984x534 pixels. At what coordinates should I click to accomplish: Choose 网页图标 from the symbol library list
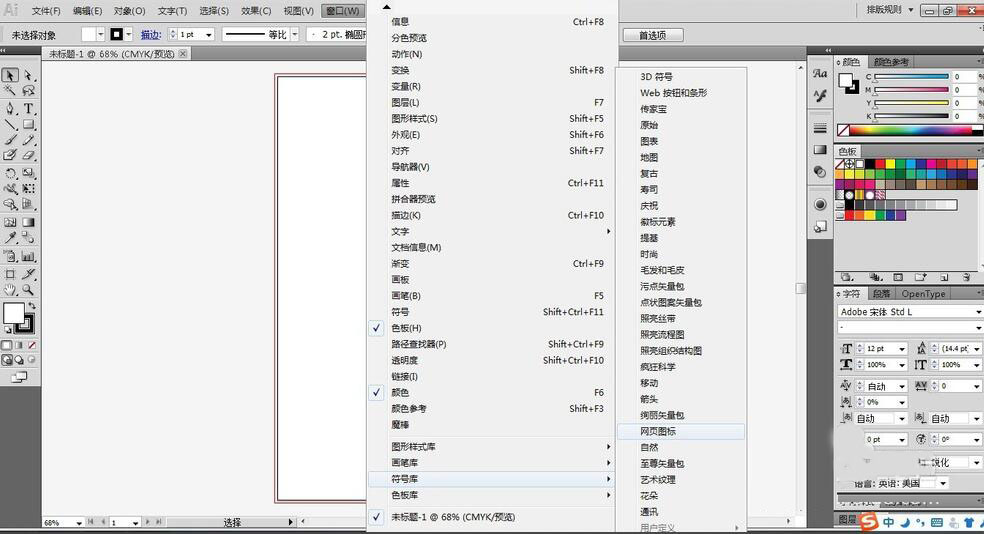[x=681, y=431]
